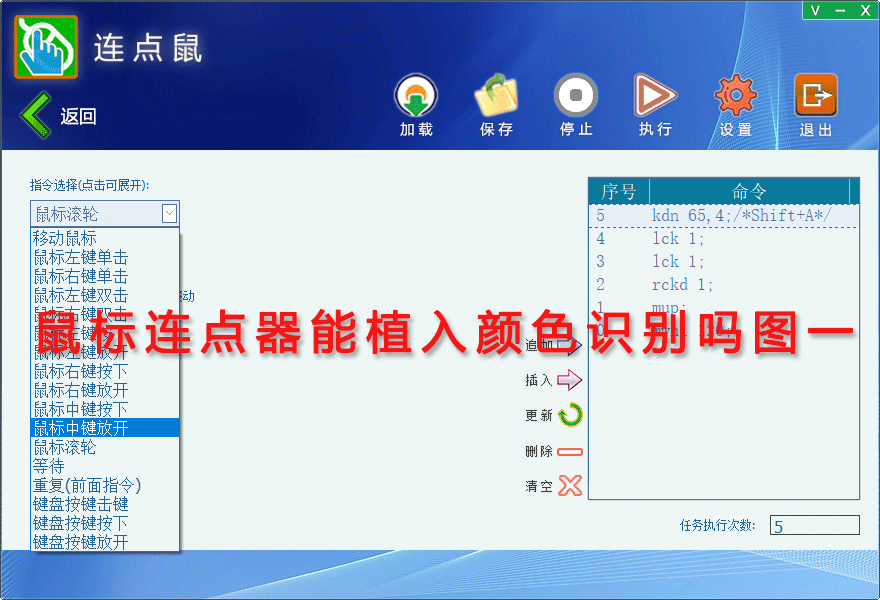Image resolution: width=880 pixels, height=600 pixels.
Task: Stop the task with the 停止 icon
Action: (x=576, y=96)
